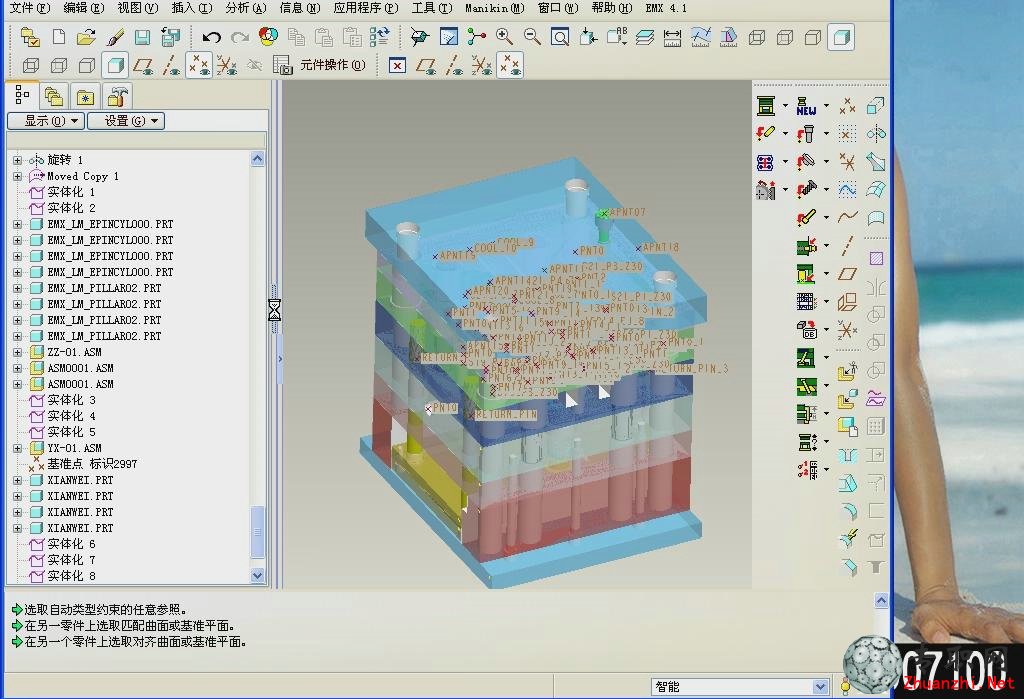The image size is (1024, 699).
Task: Open the 插入(I) menu
Action: [192, 8]
